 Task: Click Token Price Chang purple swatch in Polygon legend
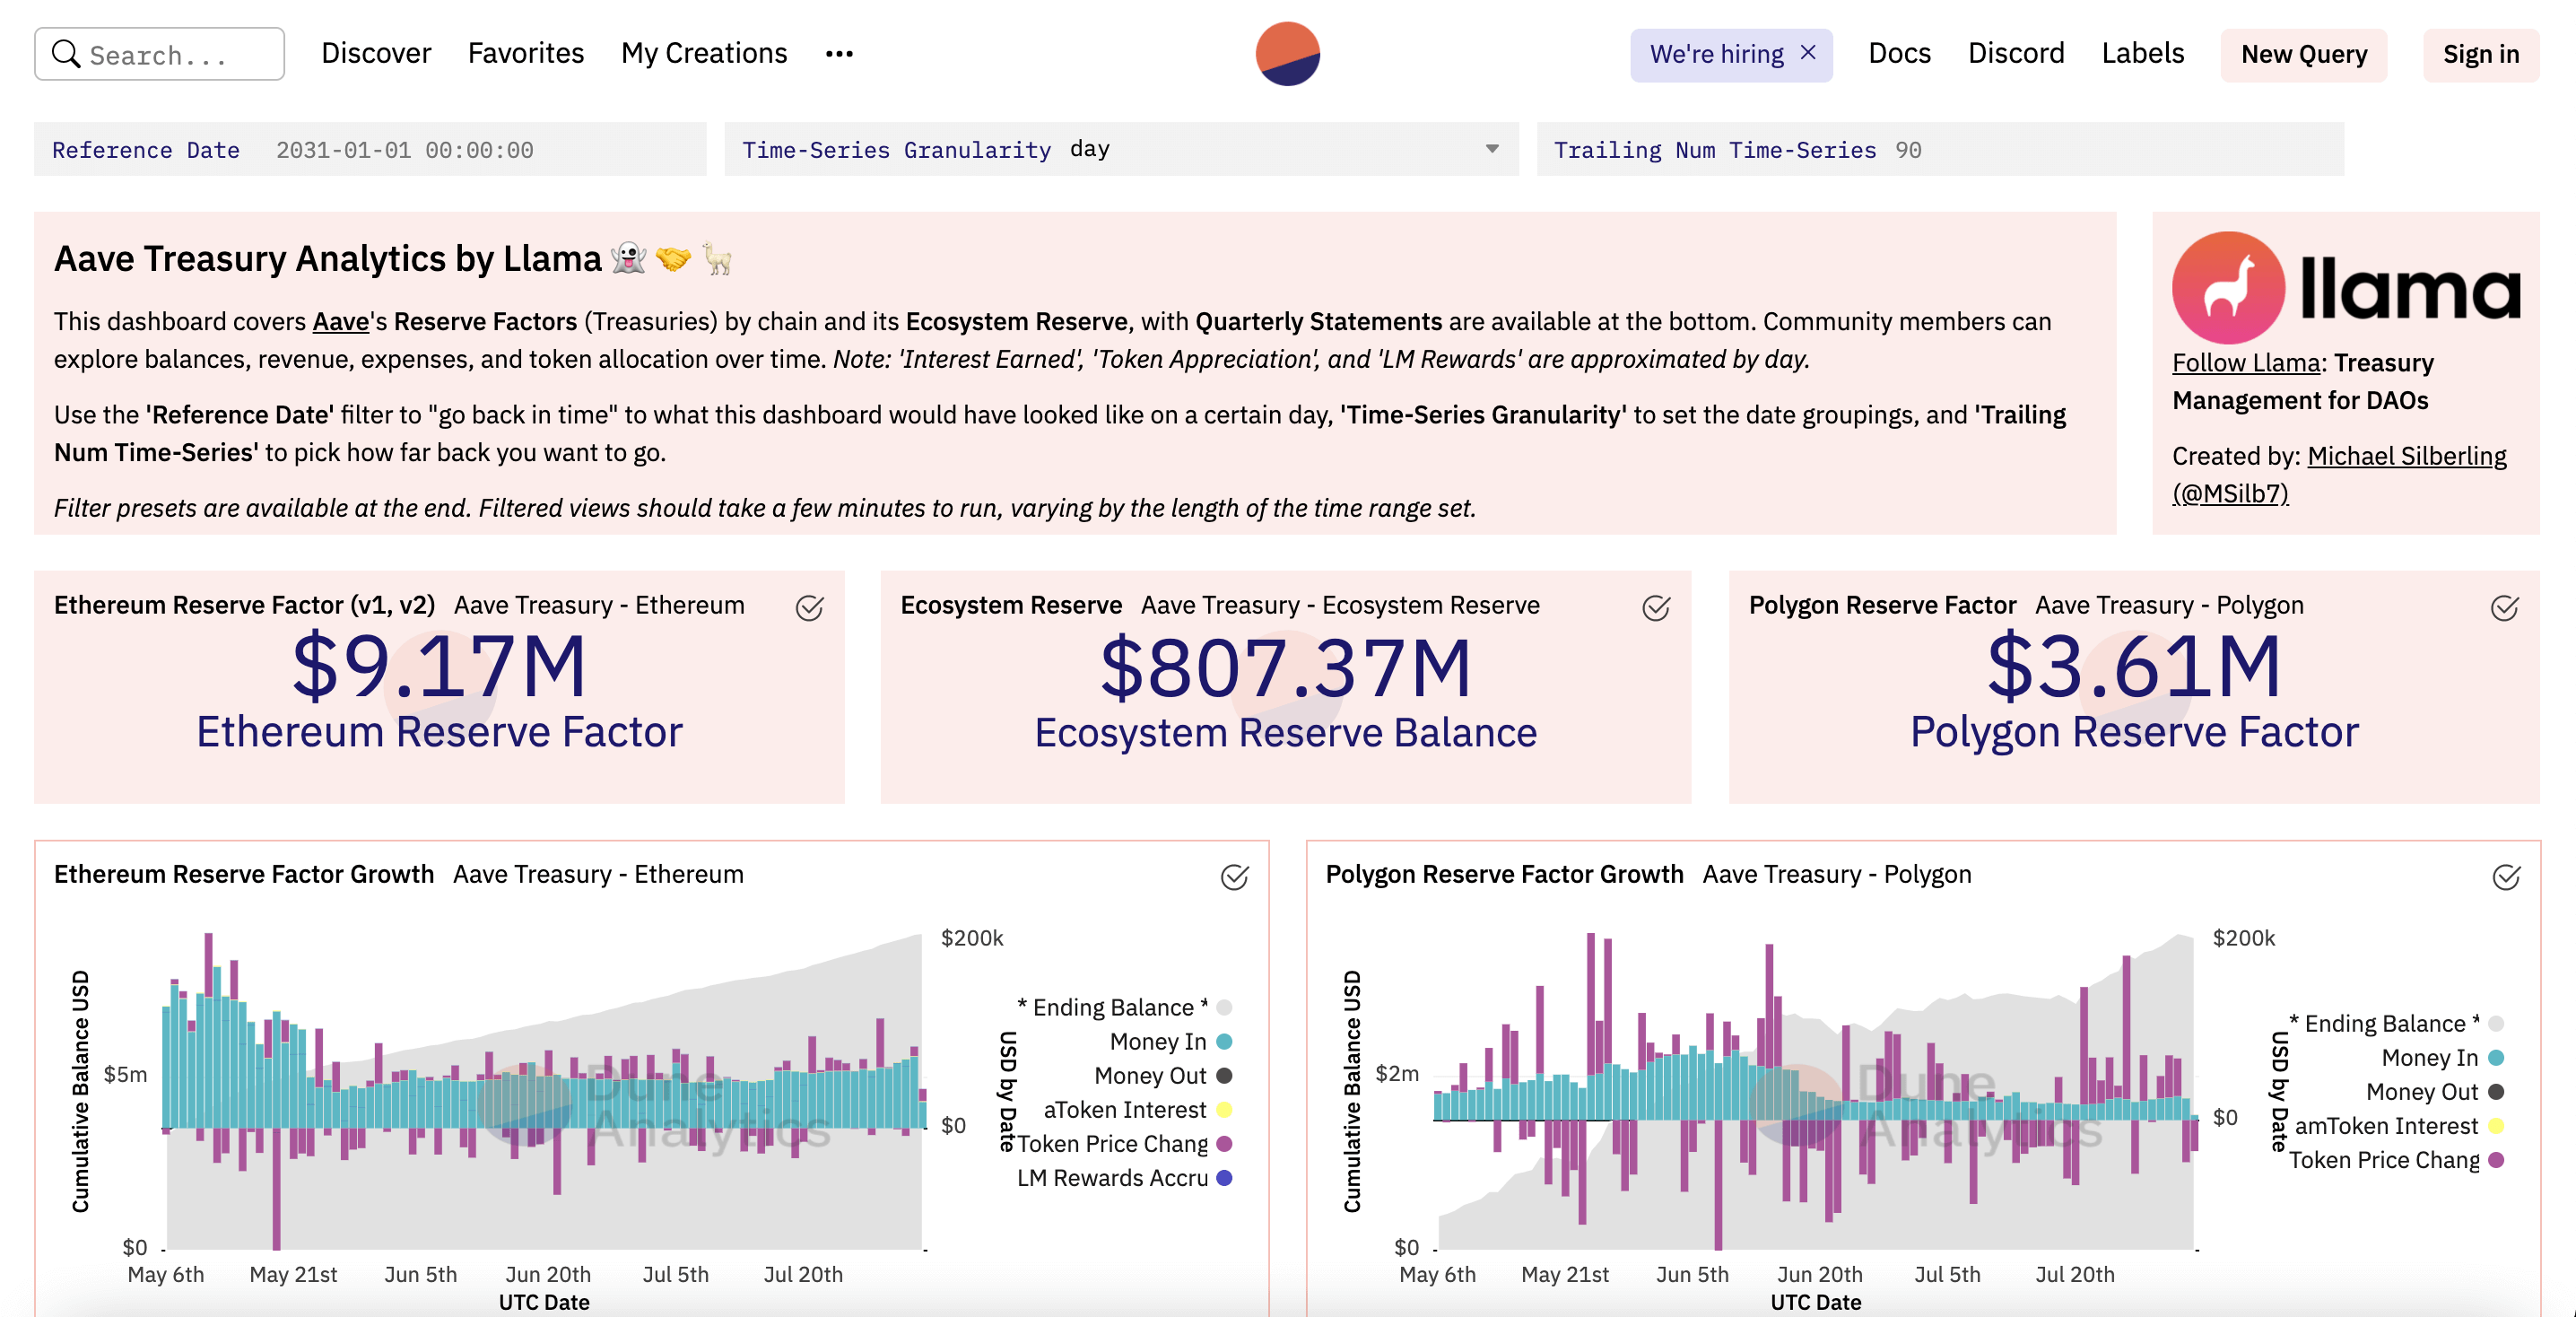coord(2496,1160)
